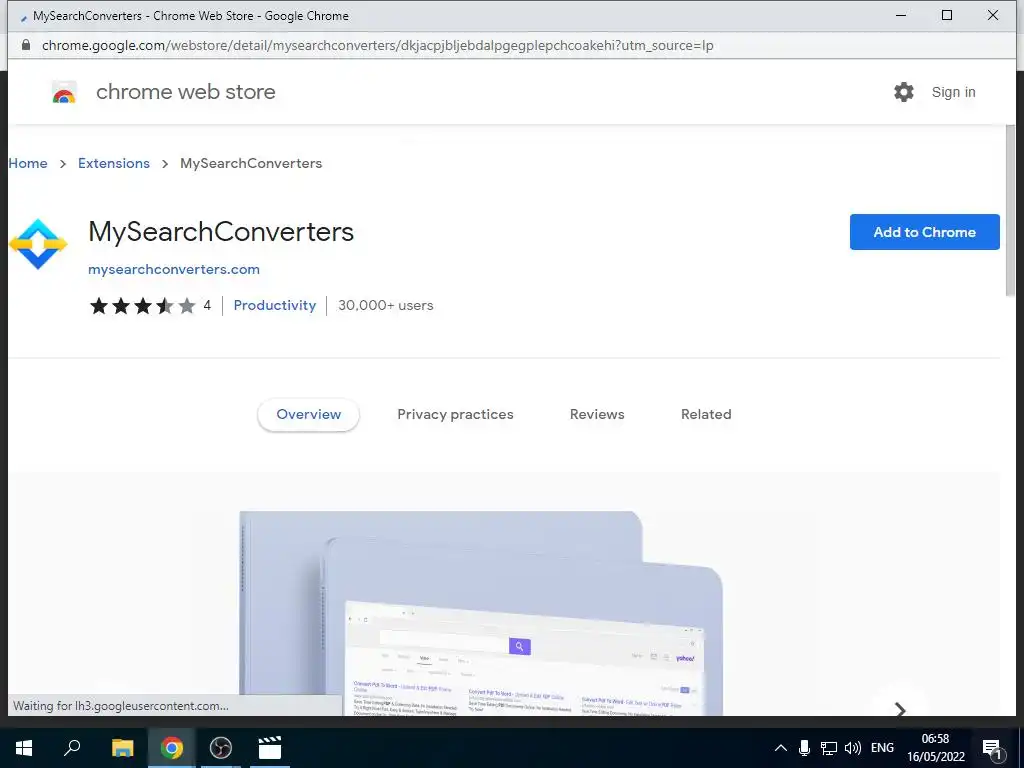This screenshot has height=768, width=1024.
Task: Click the taskbar clock and date
Action: point(935,748)
